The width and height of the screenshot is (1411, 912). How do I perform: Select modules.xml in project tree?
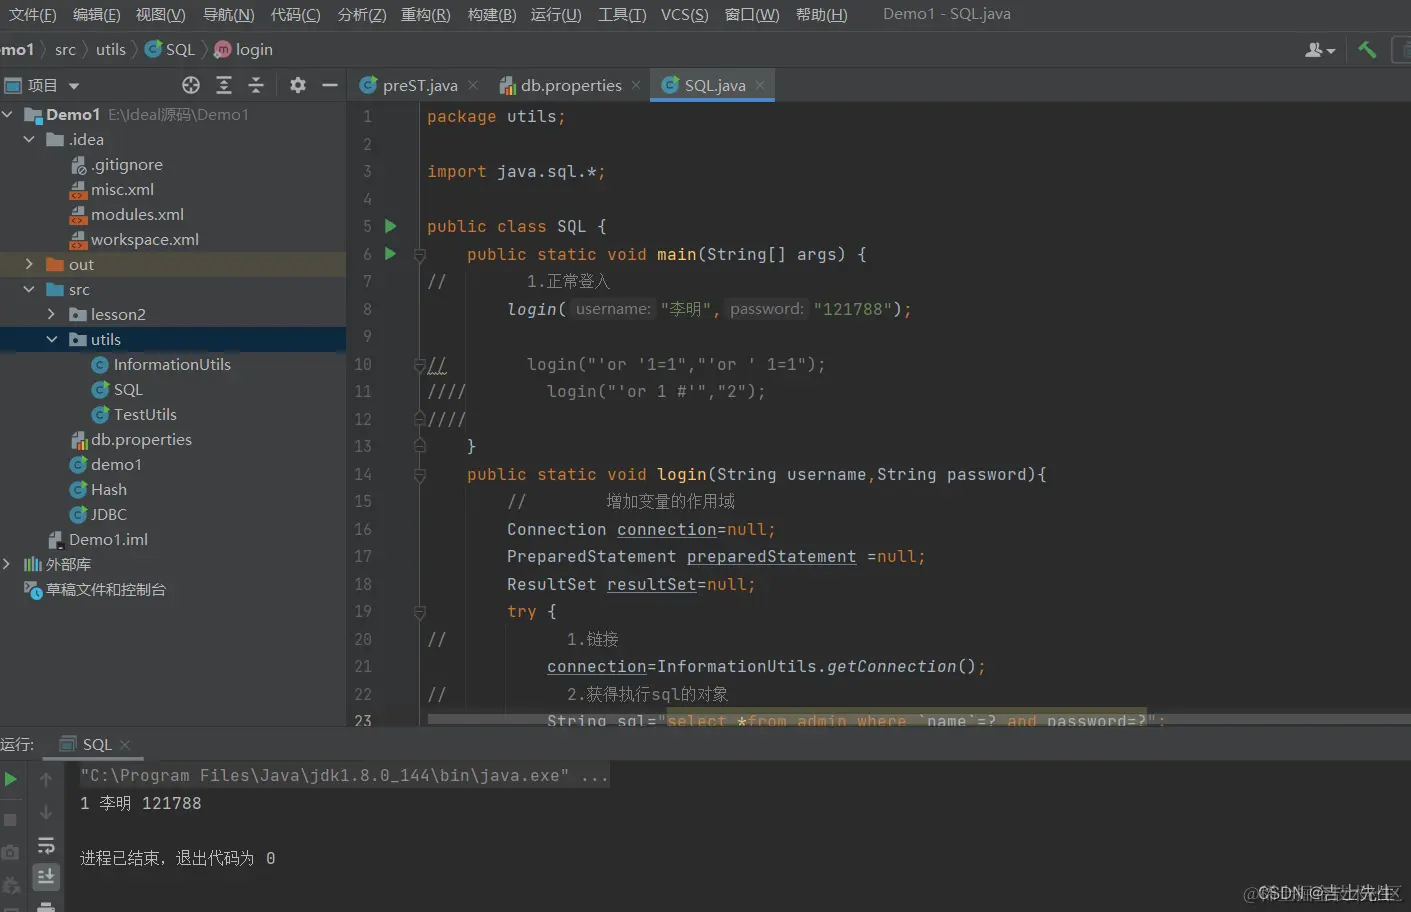(137, 214)
